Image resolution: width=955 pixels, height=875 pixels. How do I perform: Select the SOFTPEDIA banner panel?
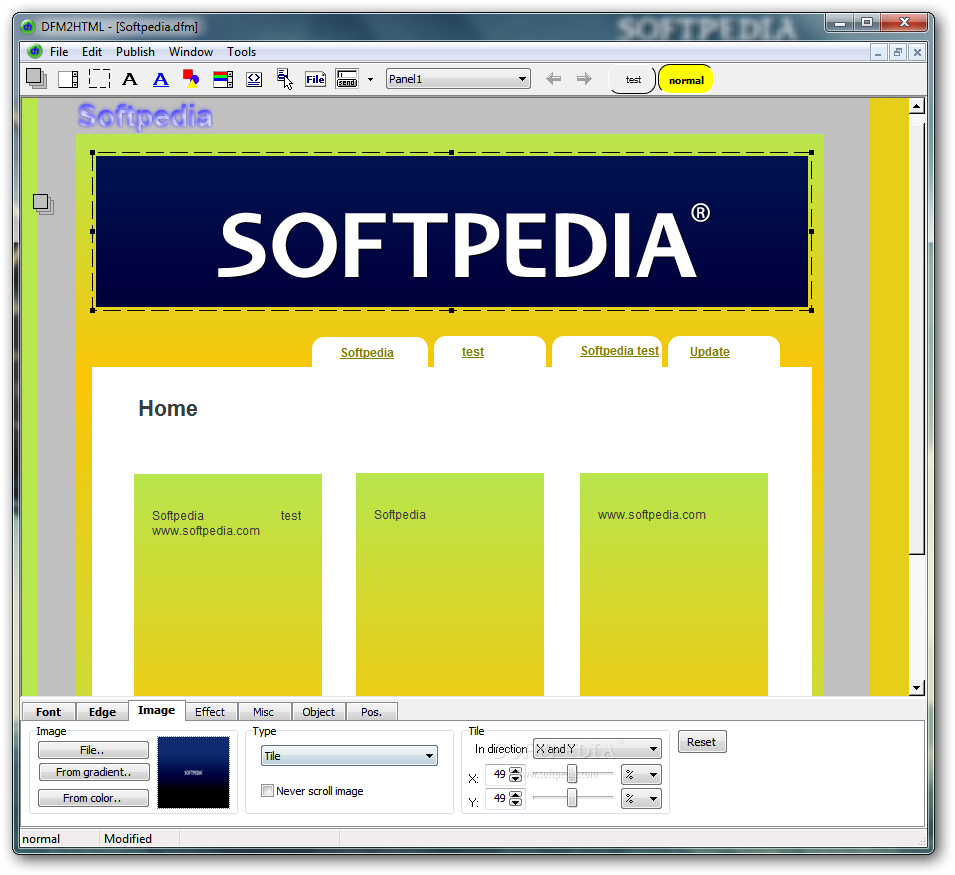(x=452, y=231)
